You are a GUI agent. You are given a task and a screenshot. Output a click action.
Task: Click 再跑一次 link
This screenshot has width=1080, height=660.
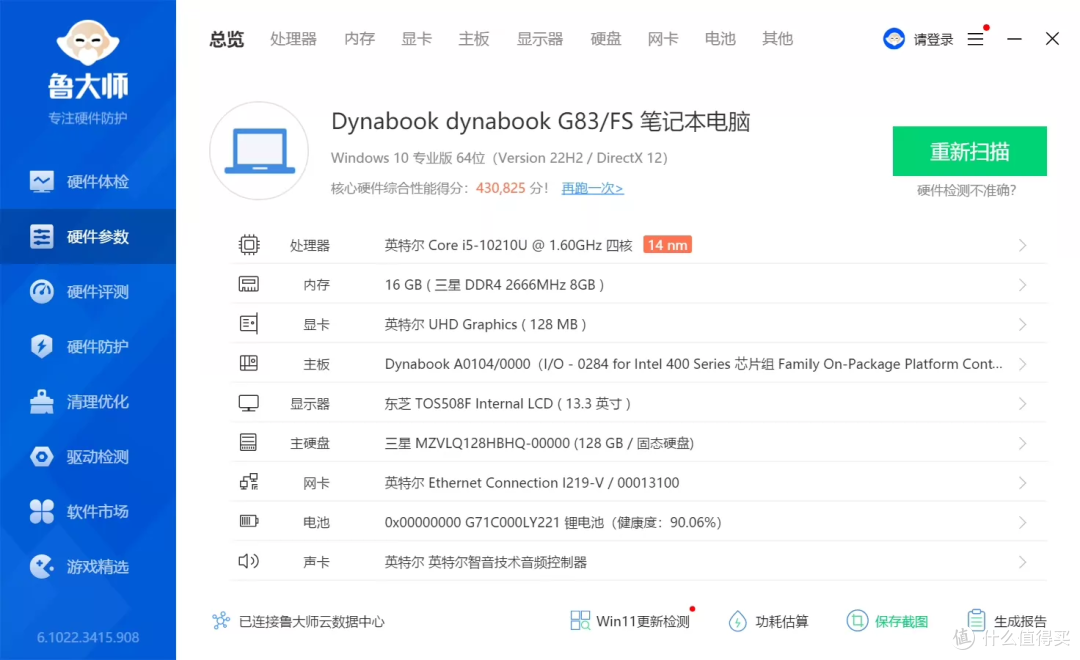tap(592, 188)
